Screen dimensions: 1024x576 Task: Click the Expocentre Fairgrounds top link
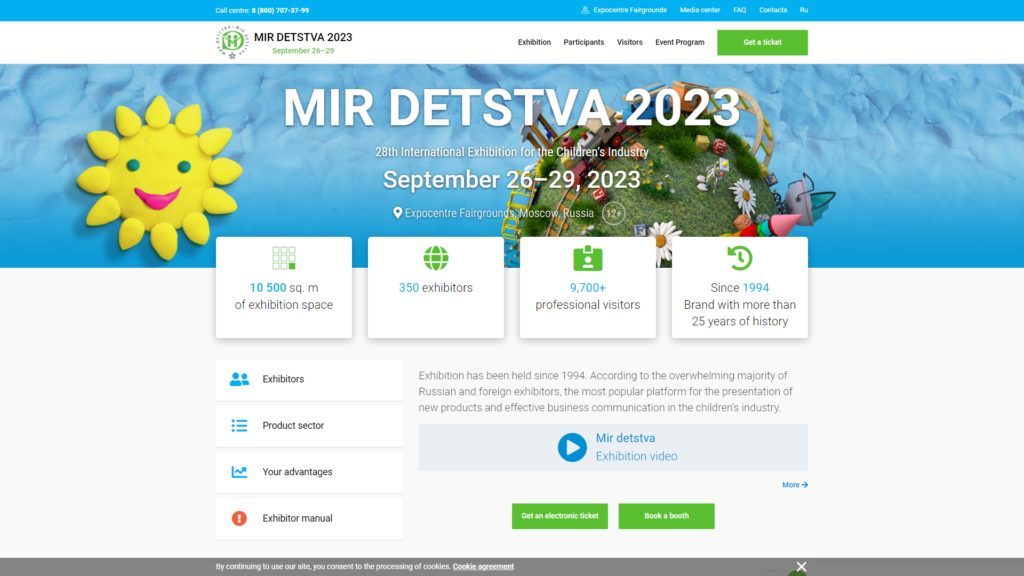[630, 10]
